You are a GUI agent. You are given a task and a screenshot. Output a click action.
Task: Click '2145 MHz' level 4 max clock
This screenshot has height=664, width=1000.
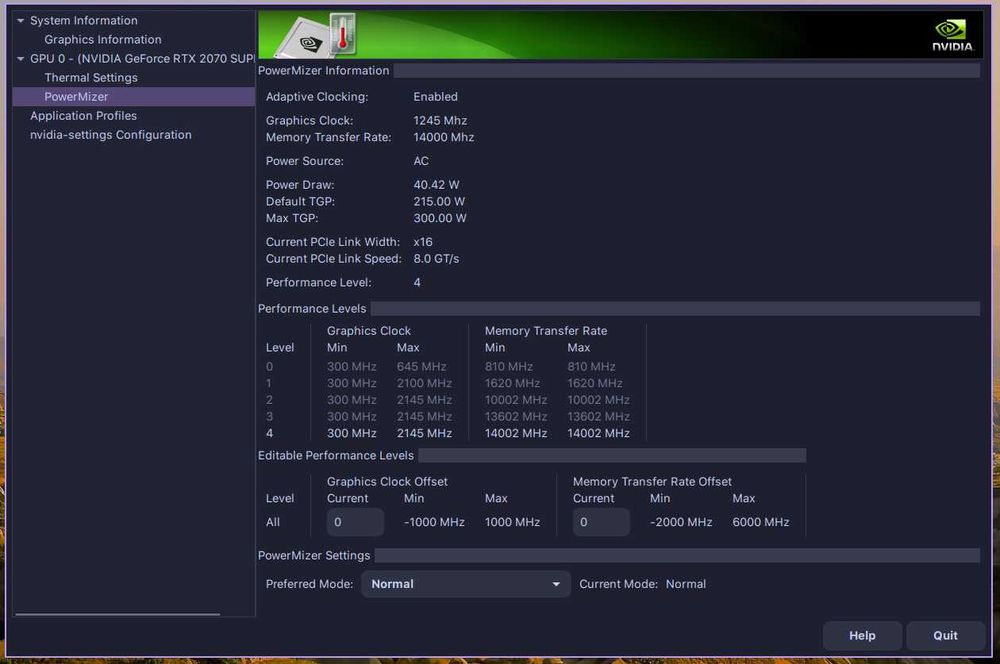click(x=424, y=433)
